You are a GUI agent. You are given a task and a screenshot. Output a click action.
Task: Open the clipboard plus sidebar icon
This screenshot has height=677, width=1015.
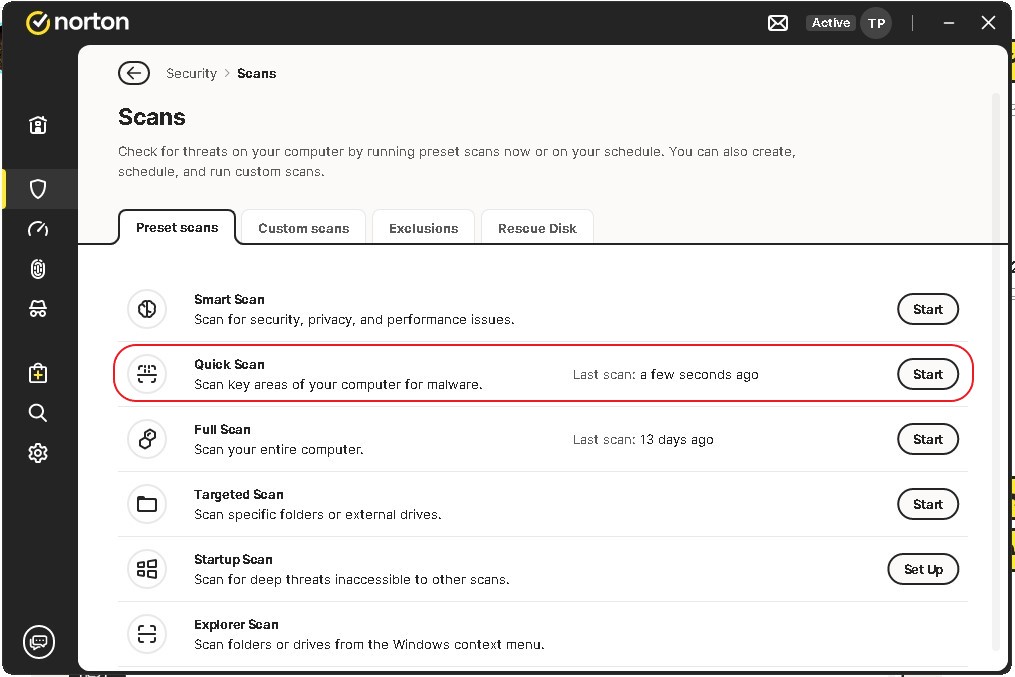[38, 373]
